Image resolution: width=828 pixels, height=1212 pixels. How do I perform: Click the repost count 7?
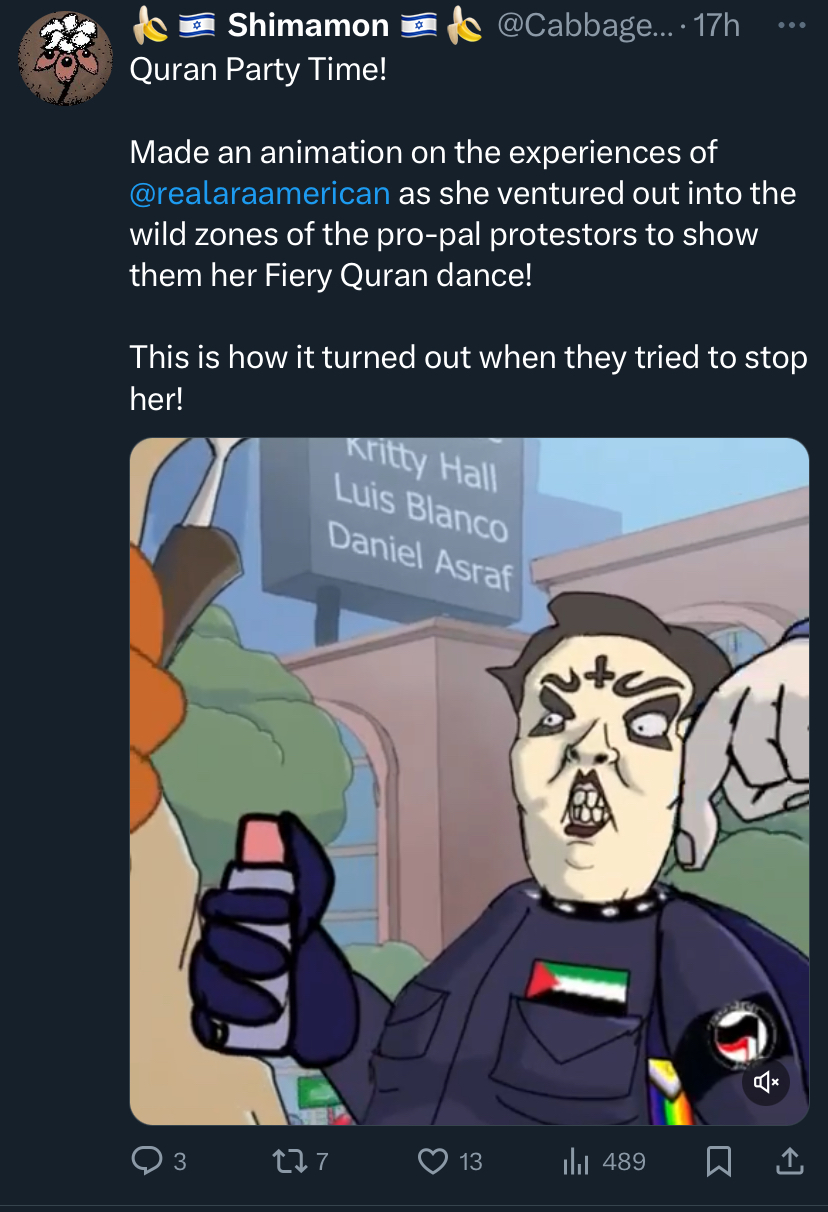coord(322,1161)
